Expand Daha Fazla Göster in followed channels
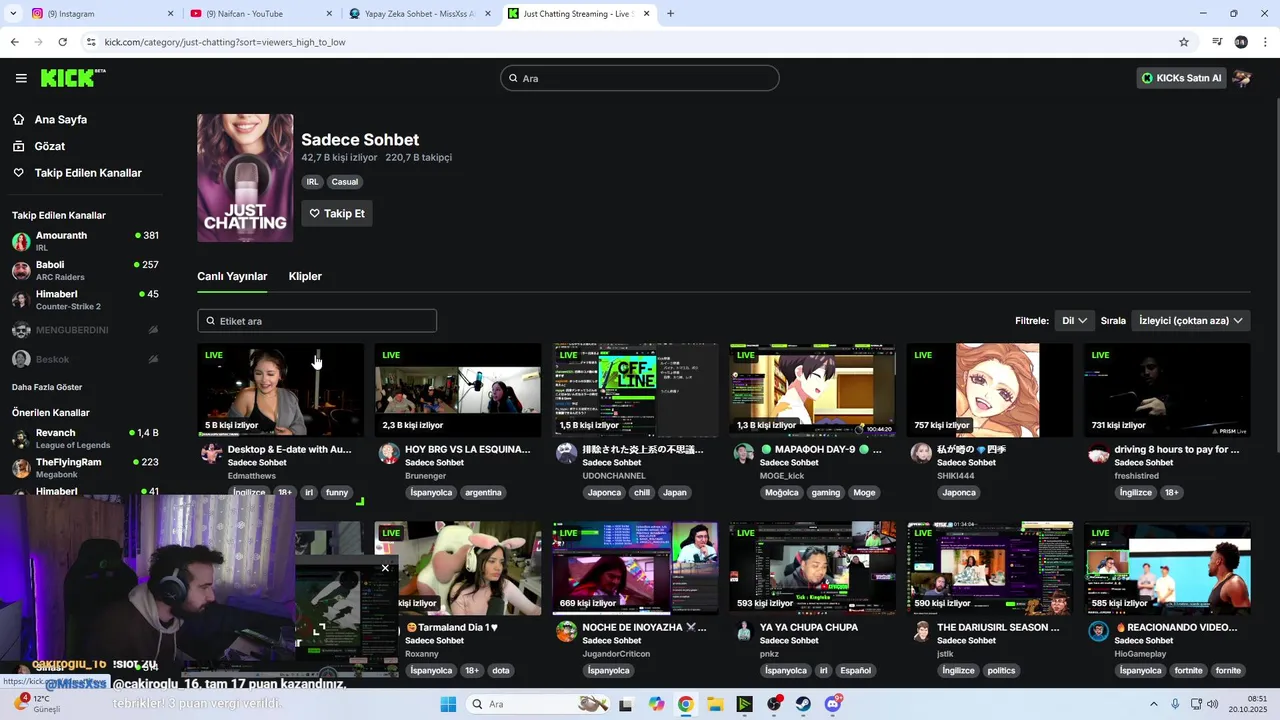 click(47, 387)
